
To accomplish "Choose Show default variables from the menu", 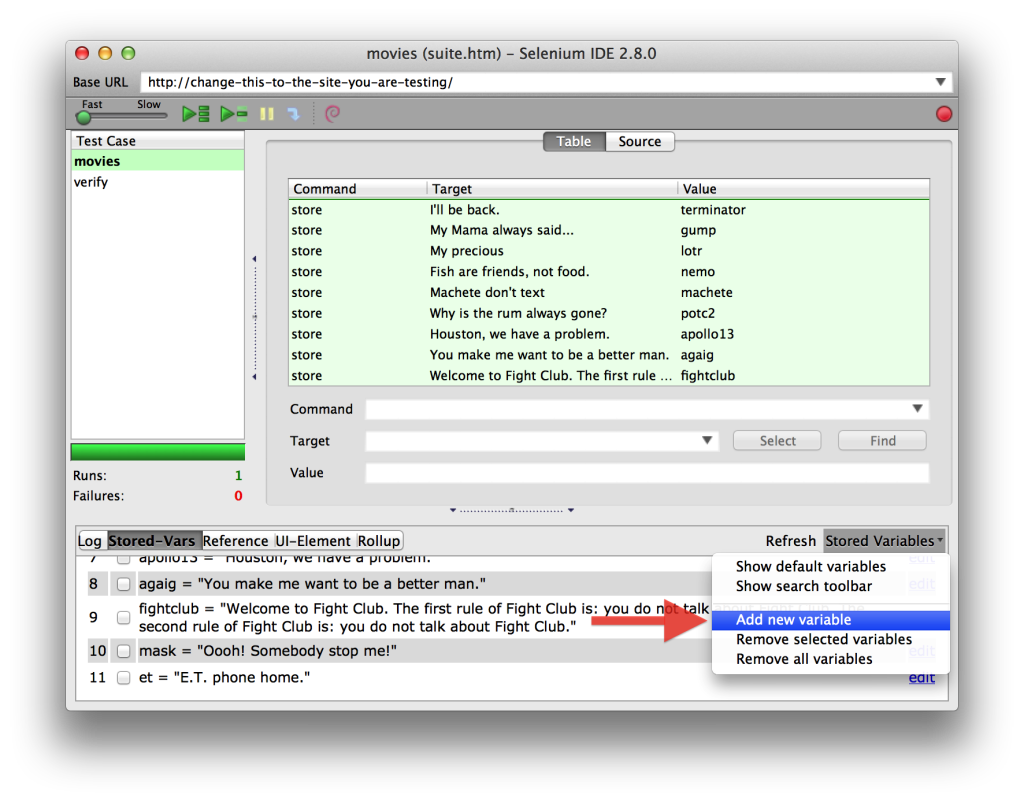I will tap(811, 566).
